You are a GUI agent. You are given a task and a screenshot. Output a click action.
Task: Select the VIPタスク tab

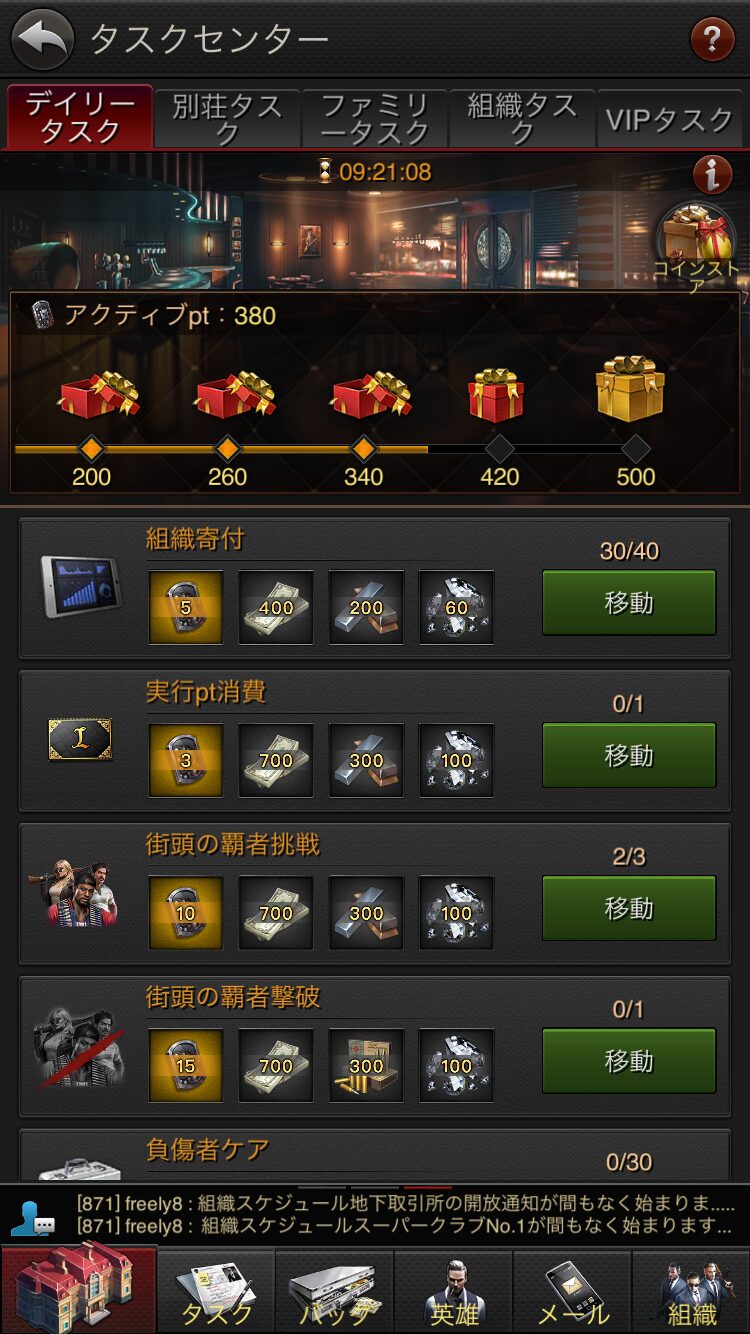(x=669, y=119)
